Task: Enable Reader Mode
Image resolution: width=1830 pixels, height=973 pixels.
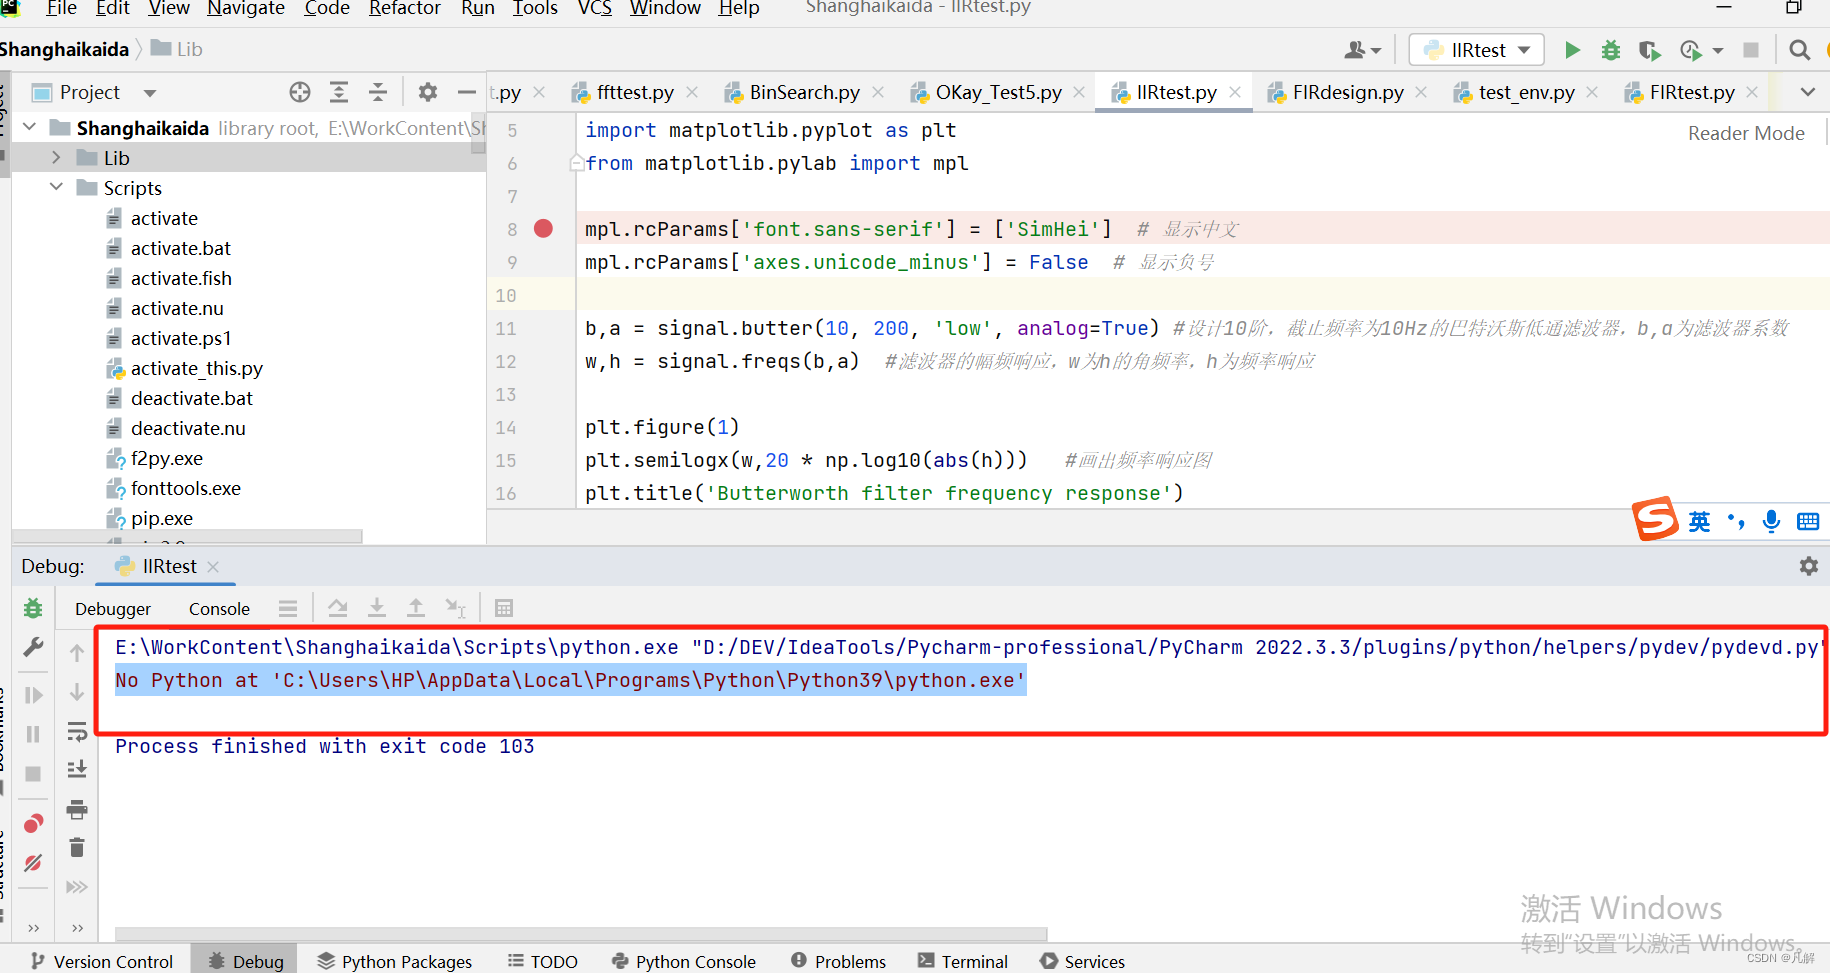Action: click(x=1746, y=133)
